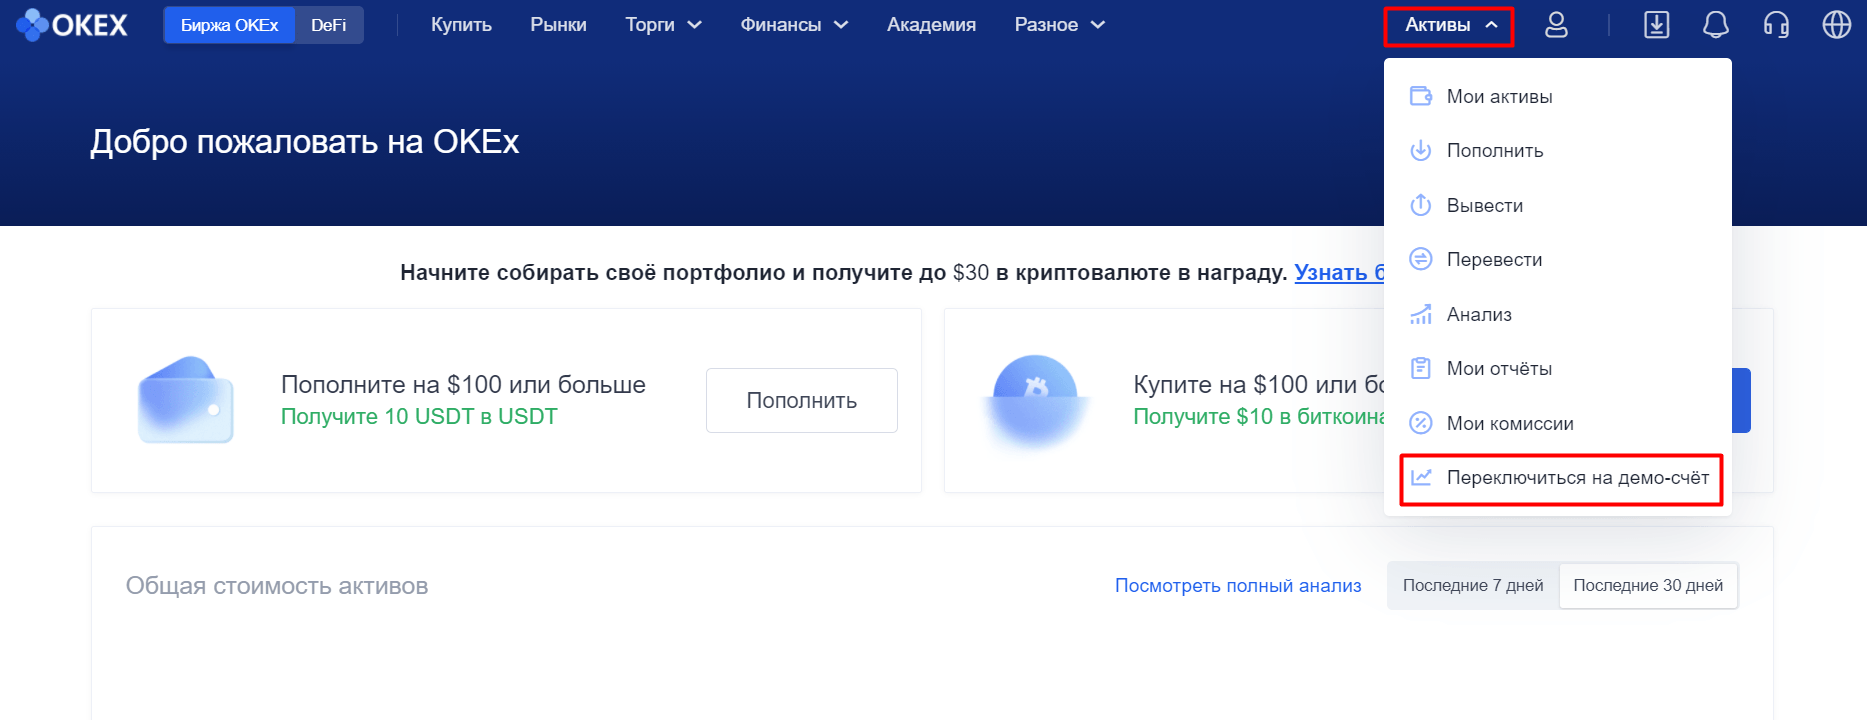Click wallet icon beside Мои активы
Image resolution: width=1867 pixels, height=720 pixels.
[x=1421, y=96]
